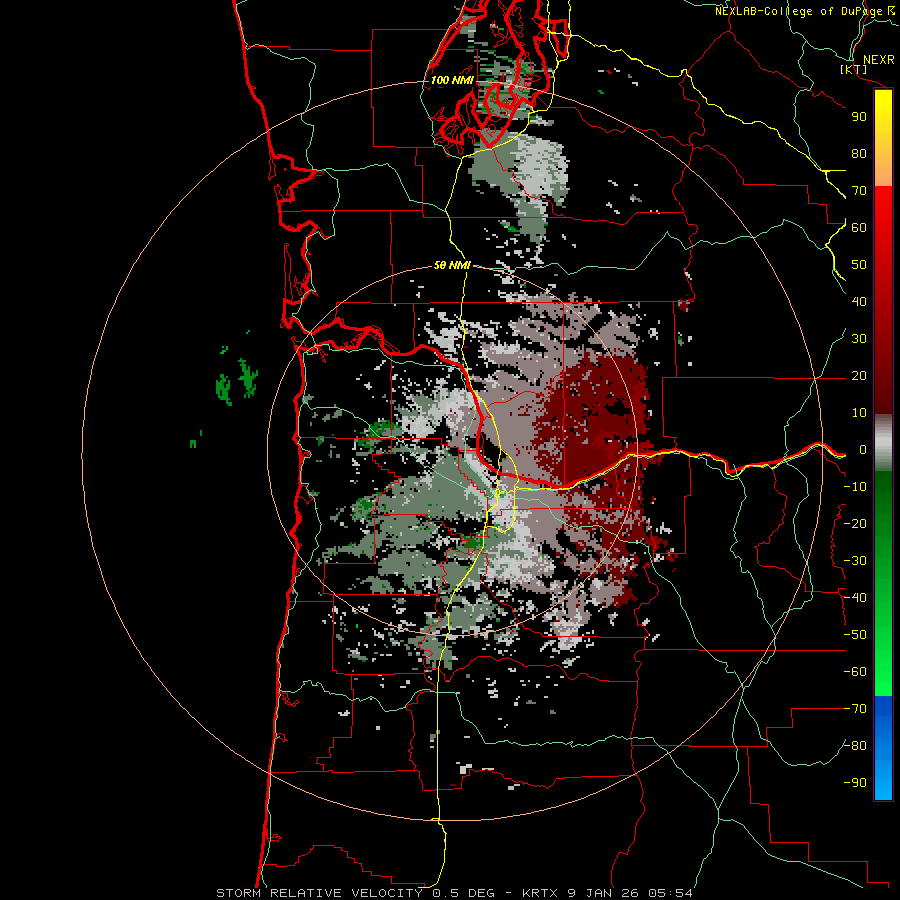The image size is (900, 900).
Task: Click the KRTX radar site identifier
Action: tap(541, 893)
